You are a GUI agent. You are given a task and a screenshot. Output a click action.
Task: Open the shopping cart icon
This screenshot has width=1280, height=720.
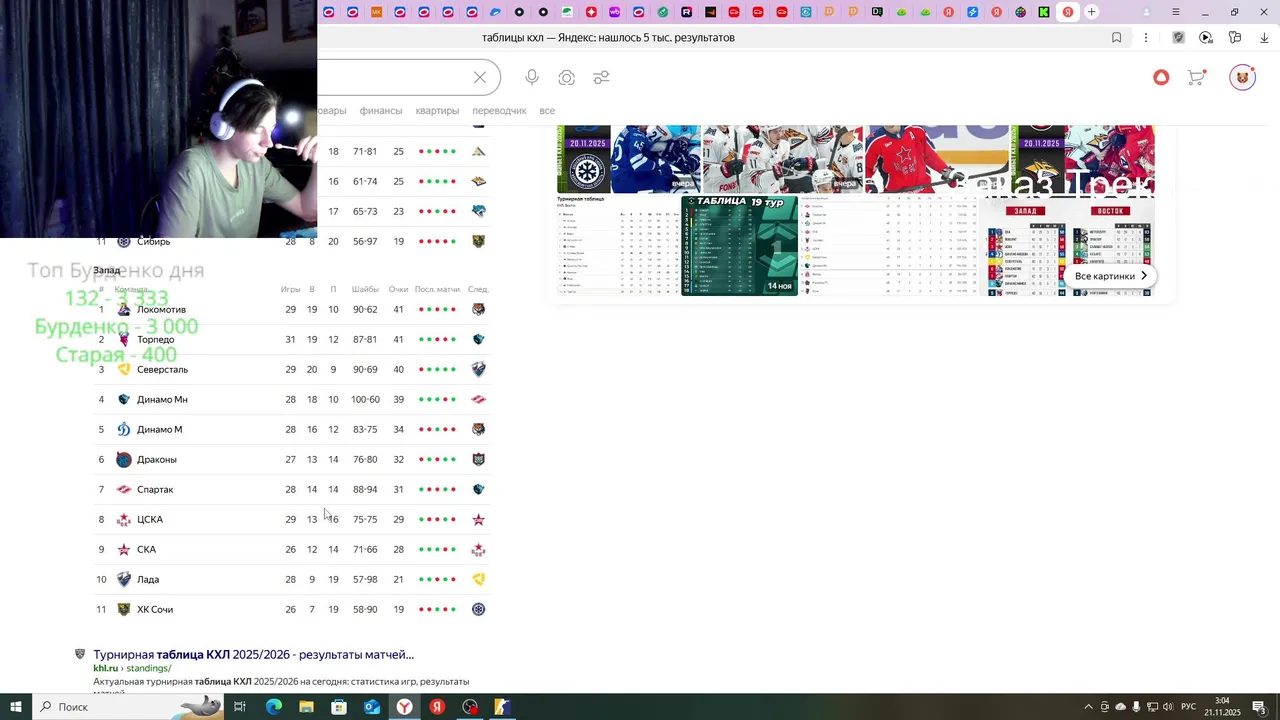coord(1196,78)
